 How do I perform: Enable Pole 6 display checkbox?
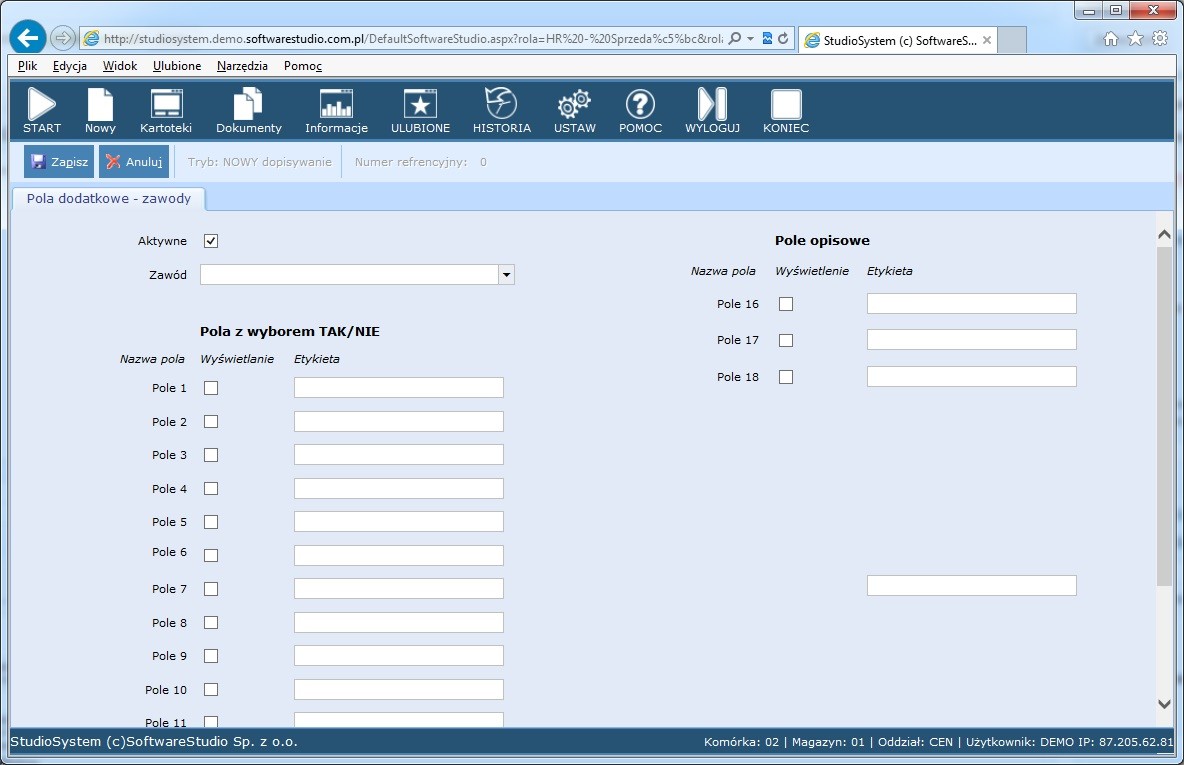211,556
